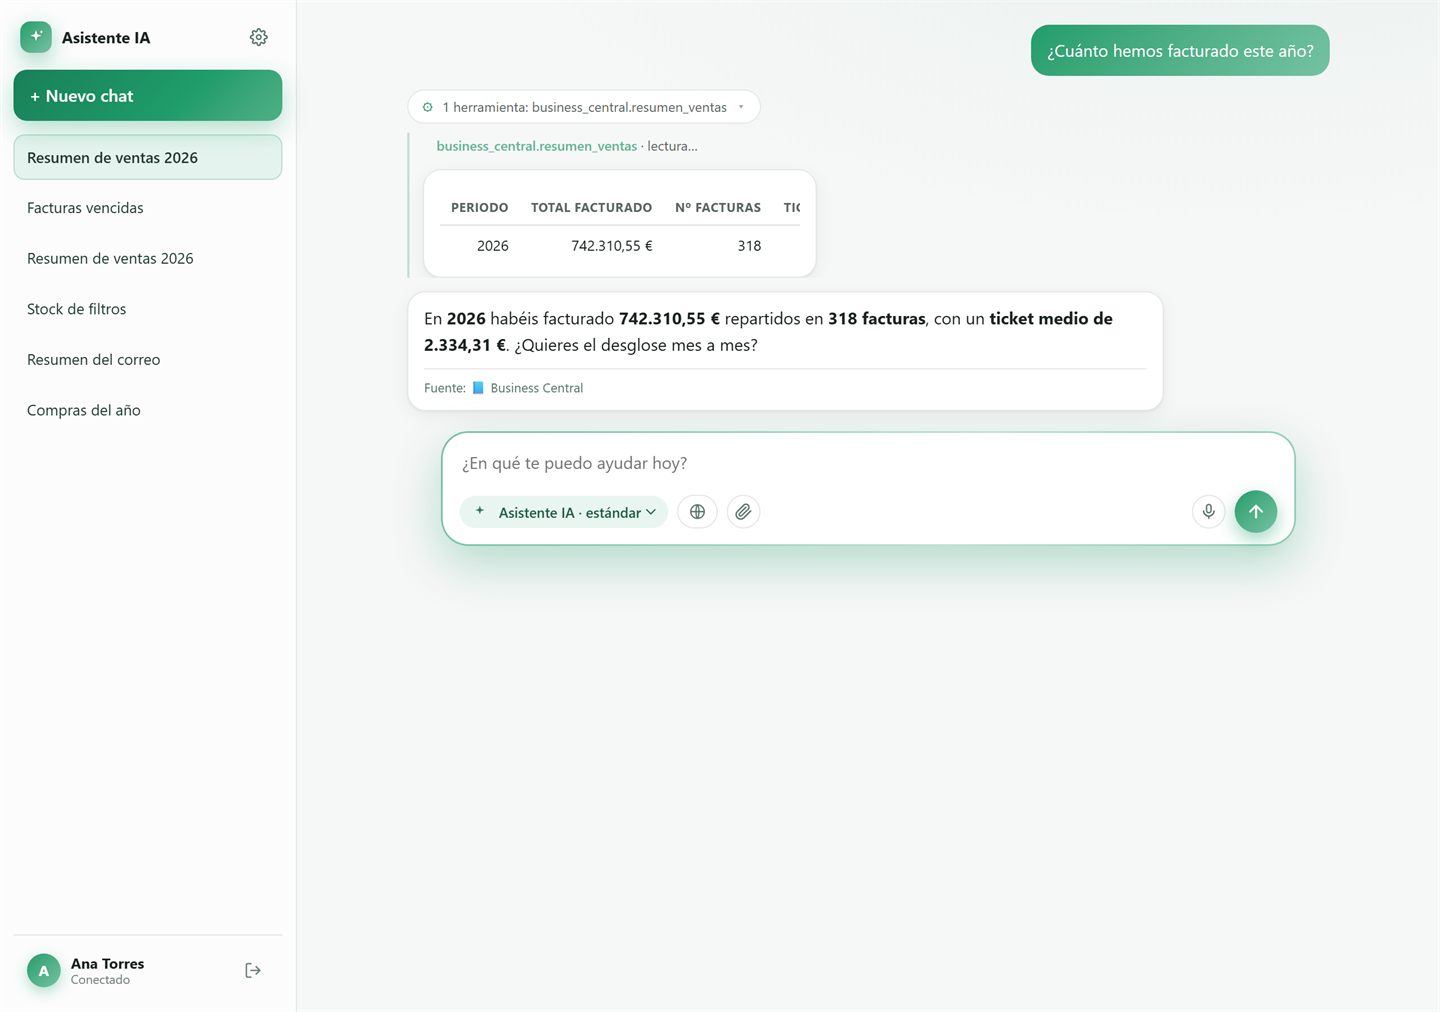
Task: Select the highlighted Resumen de ventas 2026 chat
Action: pos(148,158)
